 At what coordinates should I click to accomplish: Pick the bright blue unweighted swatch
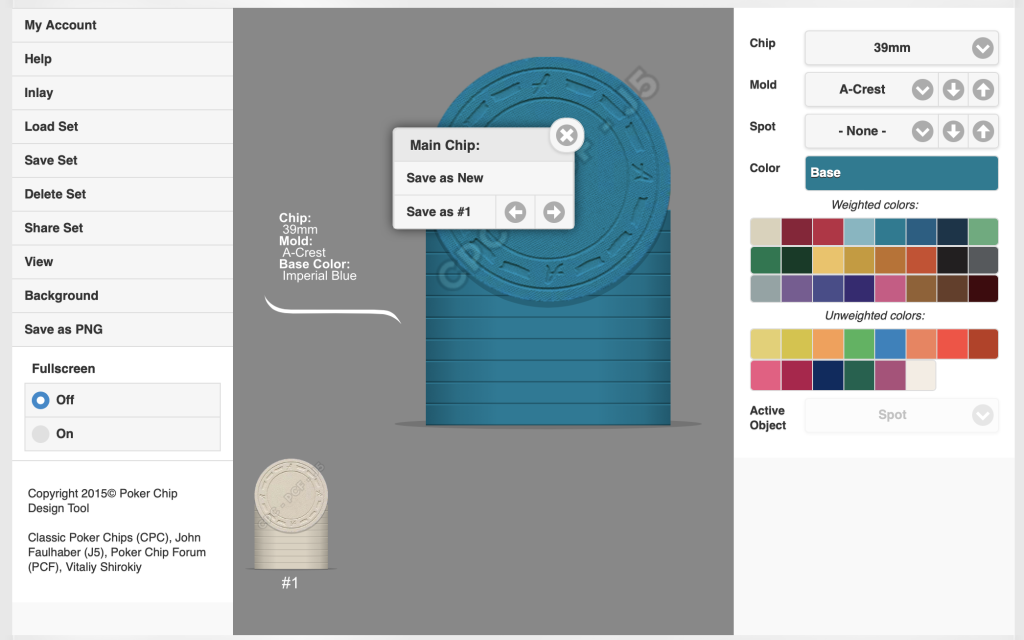890,344
